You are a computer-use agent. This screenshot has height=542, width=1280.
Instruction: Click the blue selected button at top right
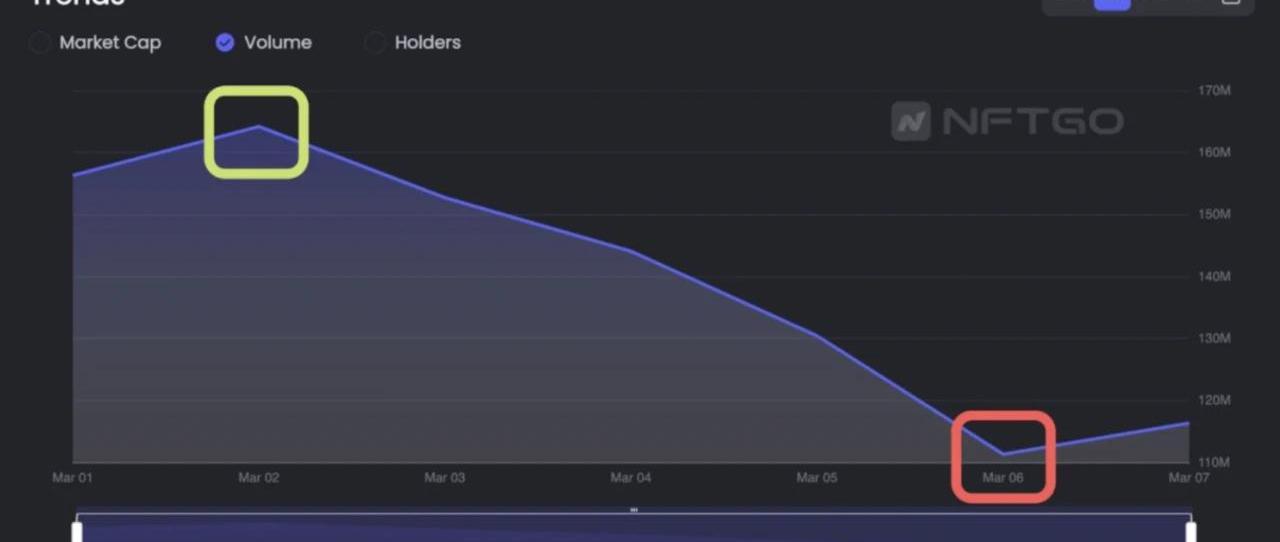[1112, 3]
